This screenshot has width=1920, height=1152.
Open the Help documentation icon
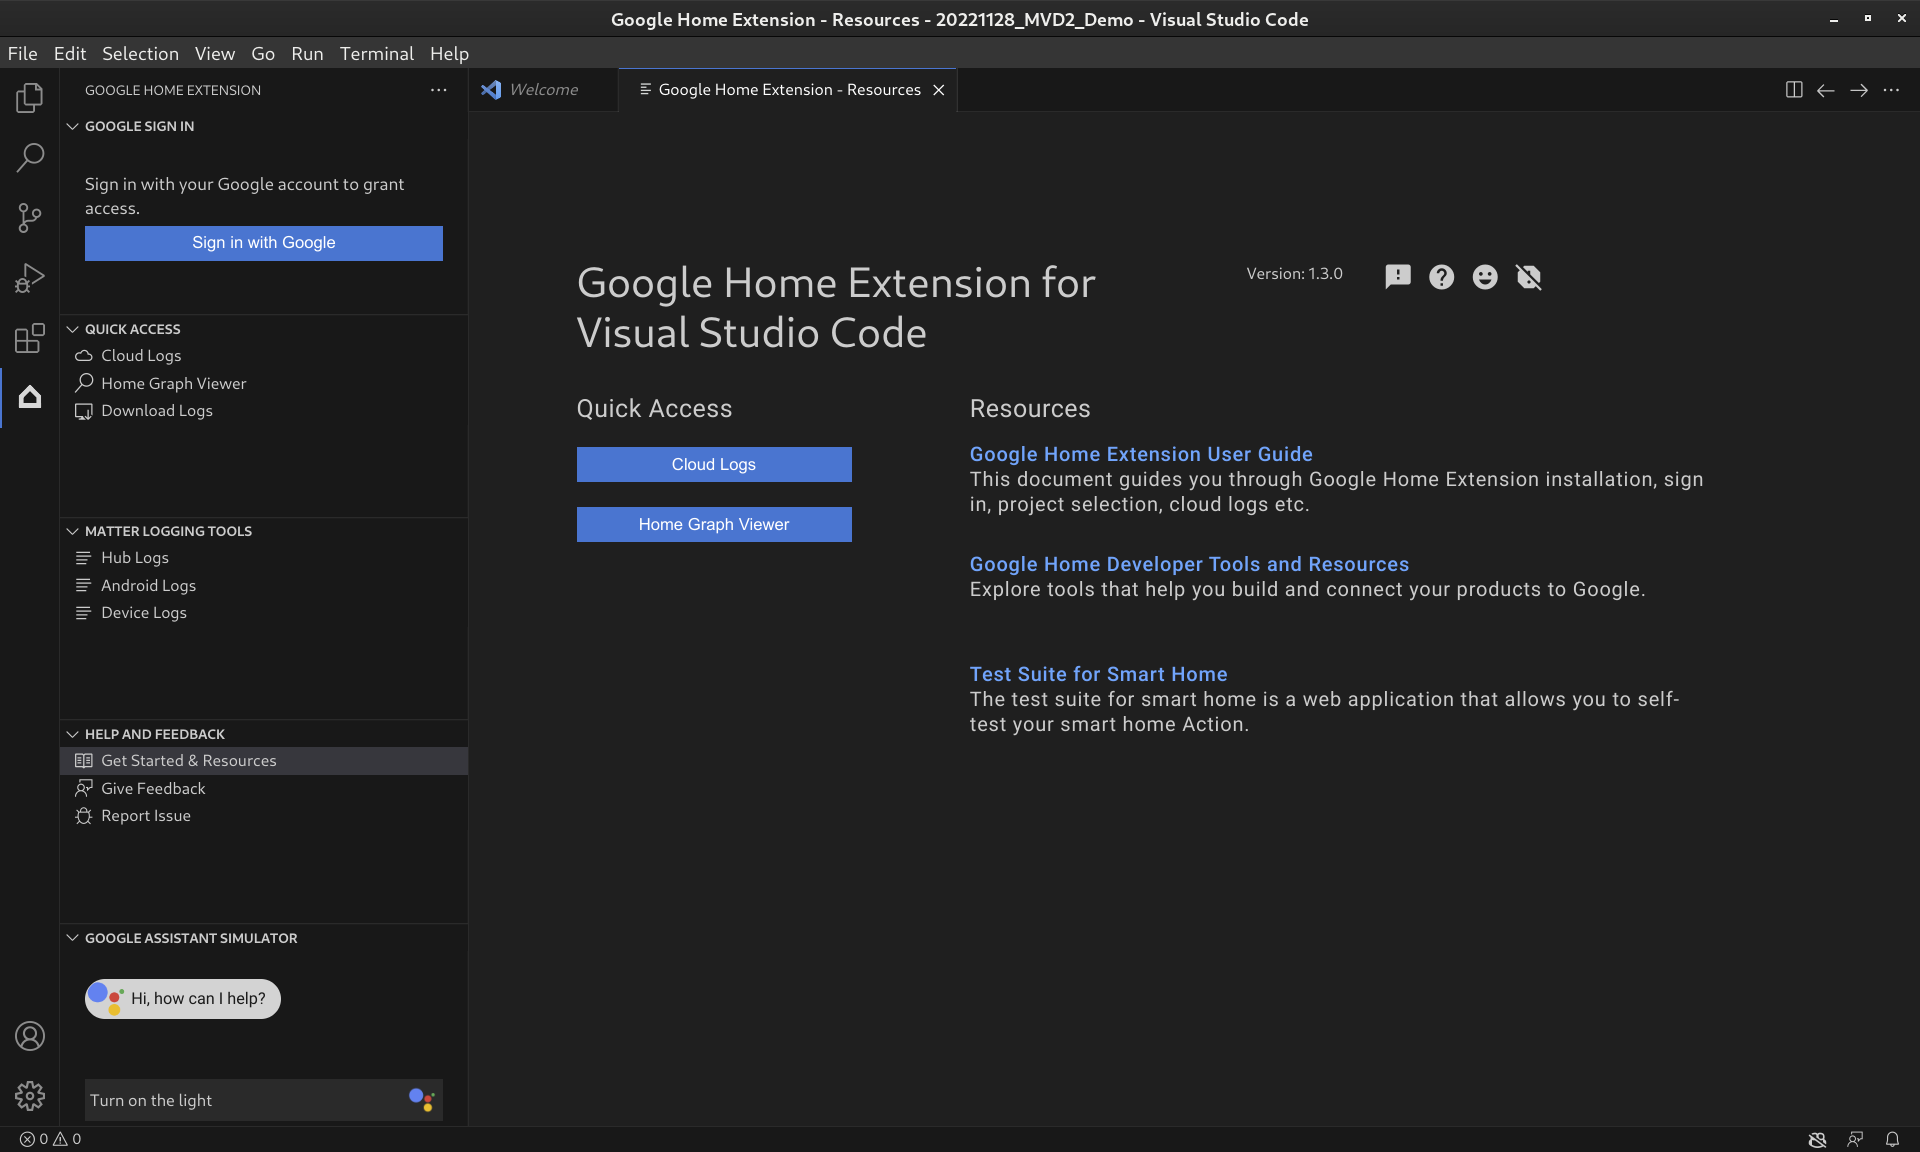[x=1443, y=276]
